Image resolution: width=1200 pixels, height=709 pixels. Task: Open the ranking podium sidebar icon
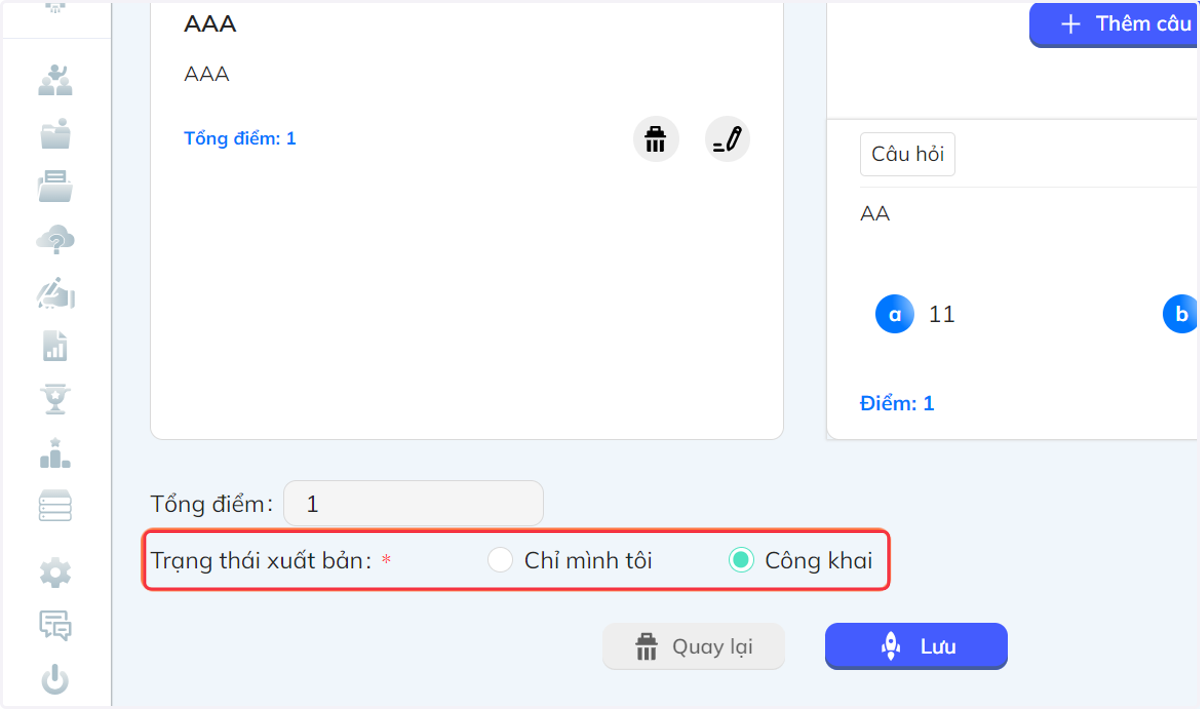coord(56,452)
